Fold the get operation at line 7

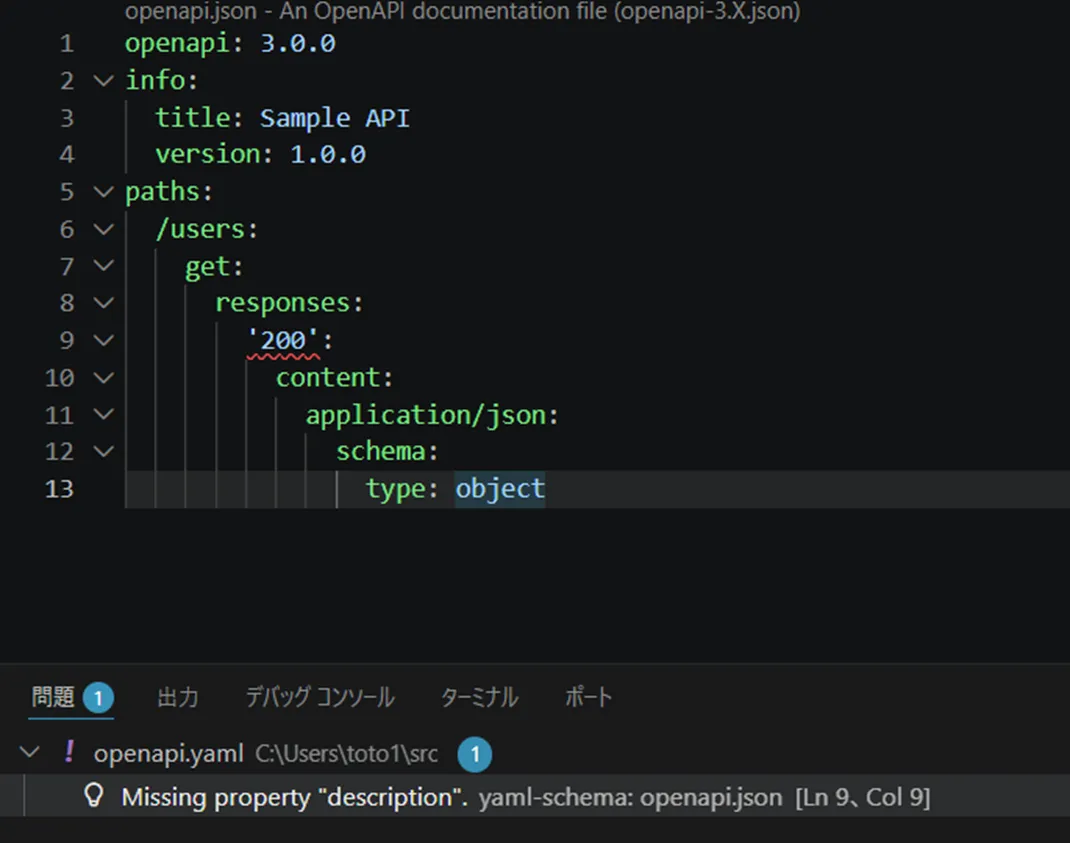point(103,267)
